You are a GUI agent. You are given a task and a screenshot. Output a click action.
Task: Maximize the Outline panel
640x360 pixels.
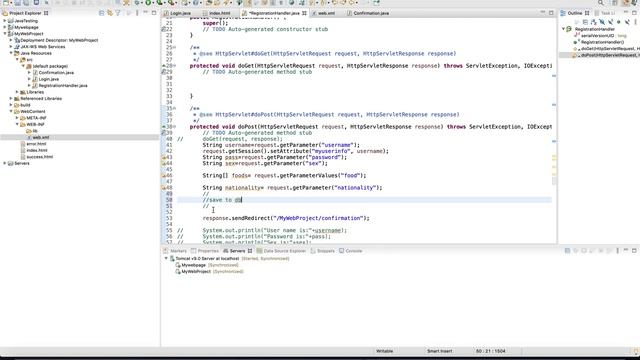click(634, 13)
